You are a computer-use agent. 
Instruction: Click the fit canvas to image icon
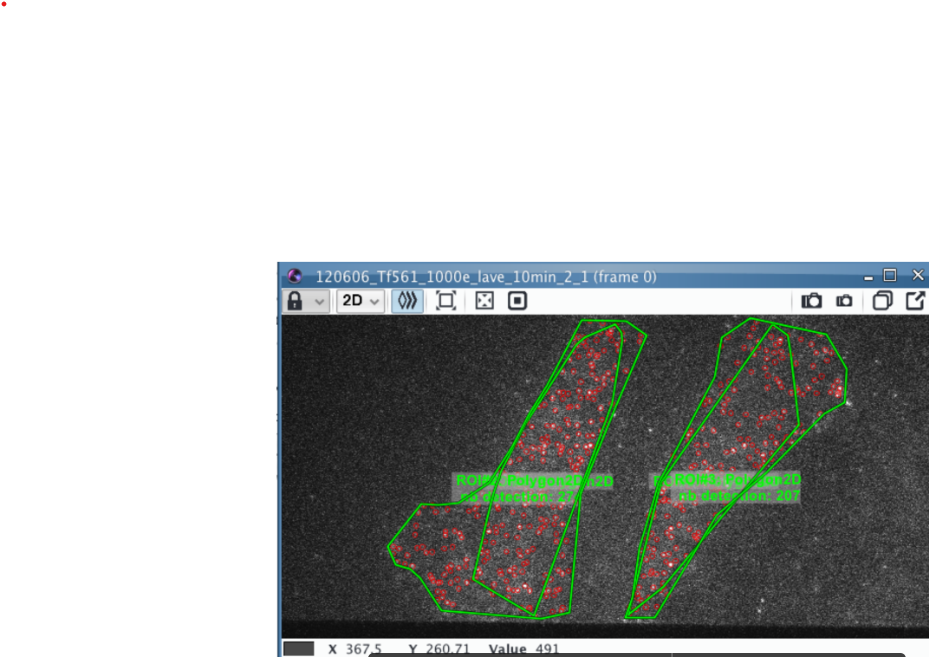[446, 301]
